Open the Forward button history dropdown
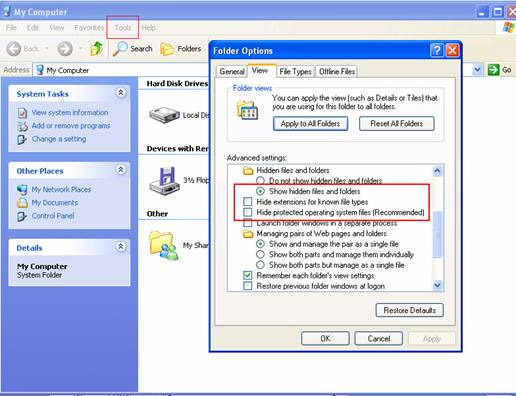 click(80, 49)
